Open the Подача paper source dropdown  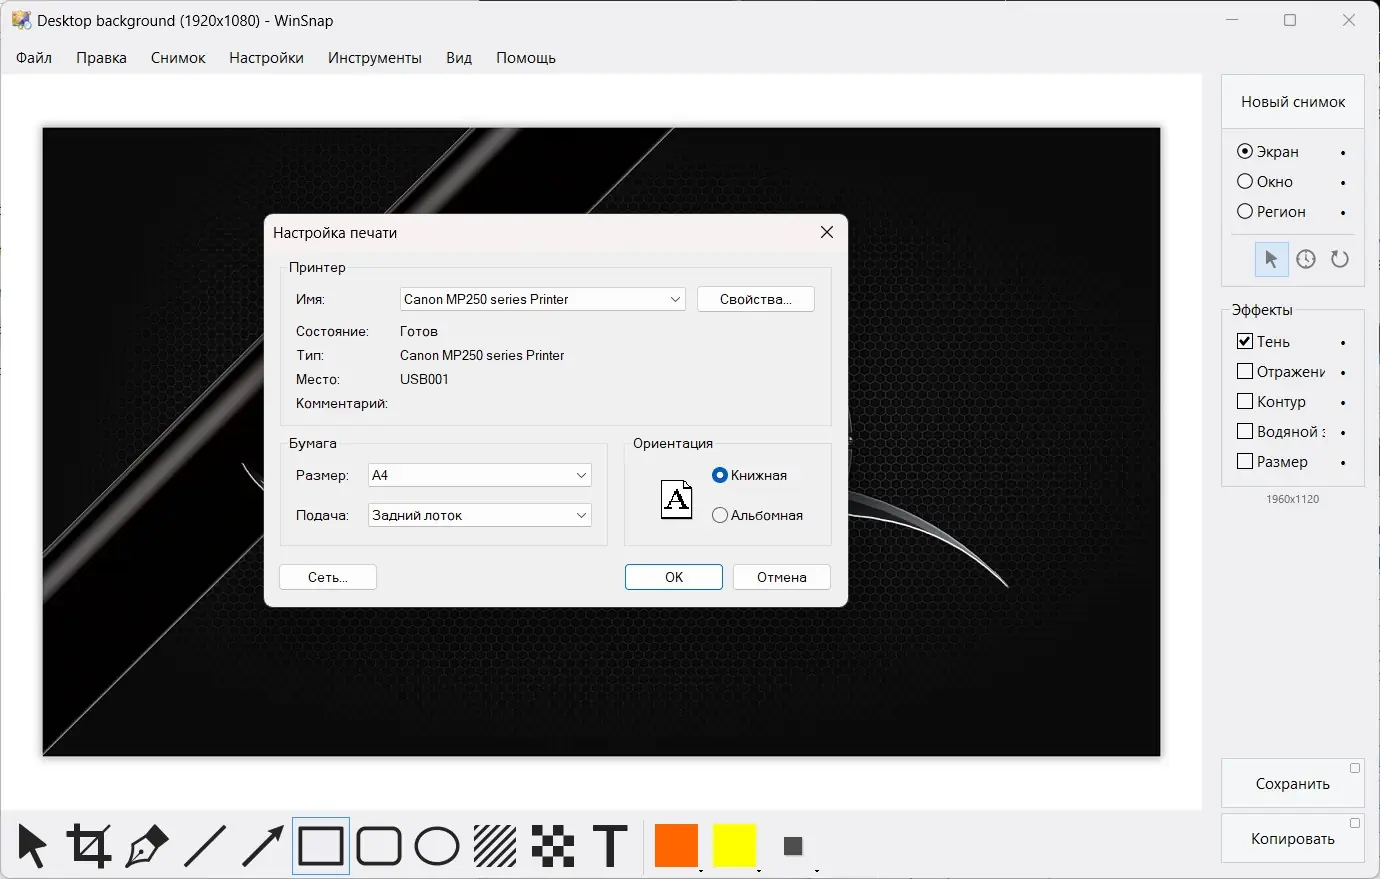(480, 515)
